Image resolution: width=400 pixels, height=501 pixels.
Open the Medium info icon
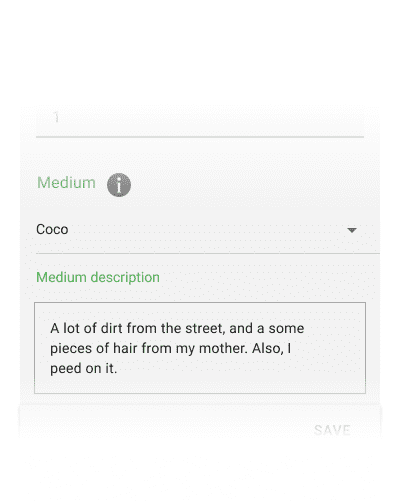pyautogui.click(x=119, y=185)
